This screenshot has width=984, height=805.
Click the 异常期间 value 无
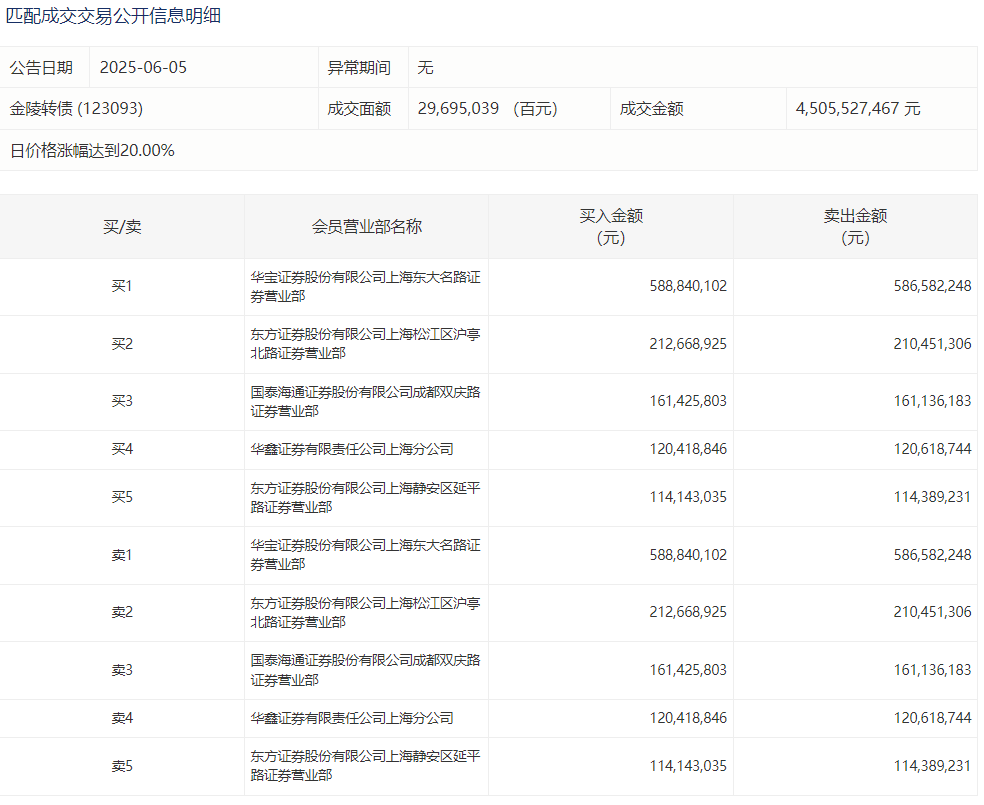tap(425, 68)
